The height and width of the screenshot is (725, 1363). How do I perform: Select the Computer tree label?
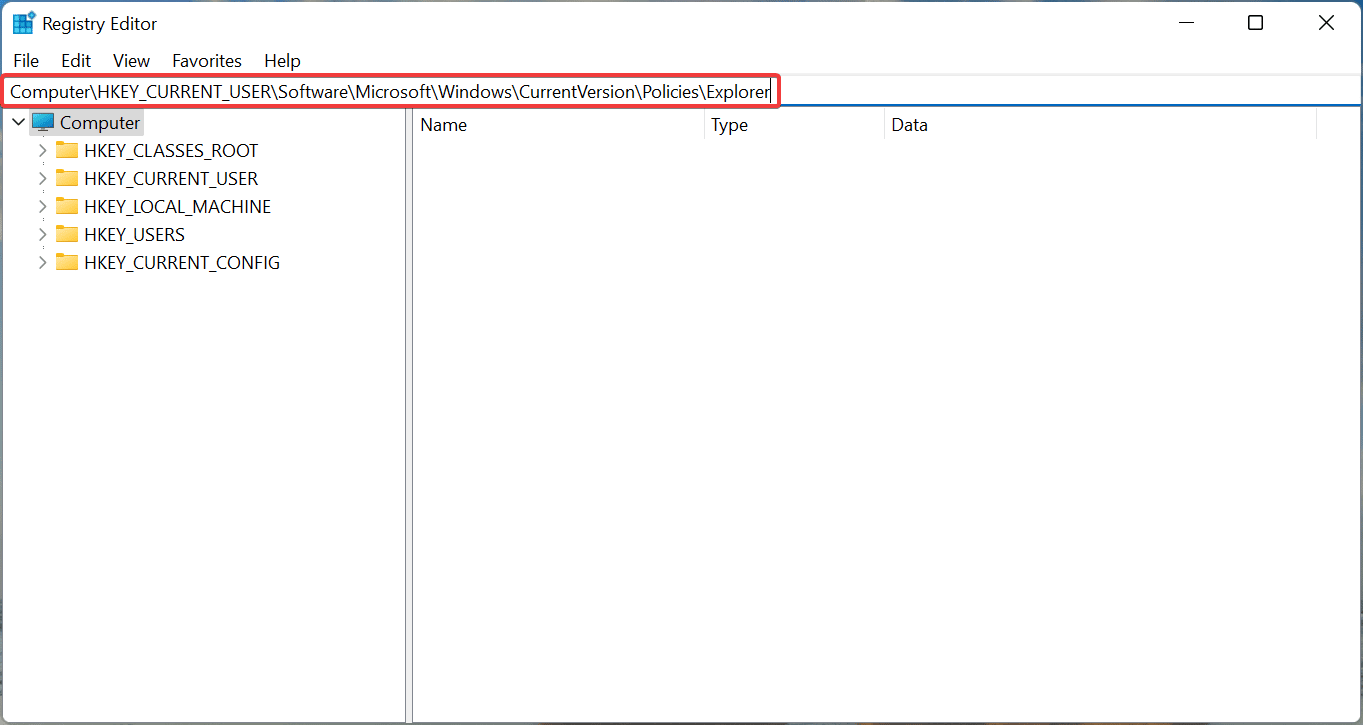pos(100,123)
